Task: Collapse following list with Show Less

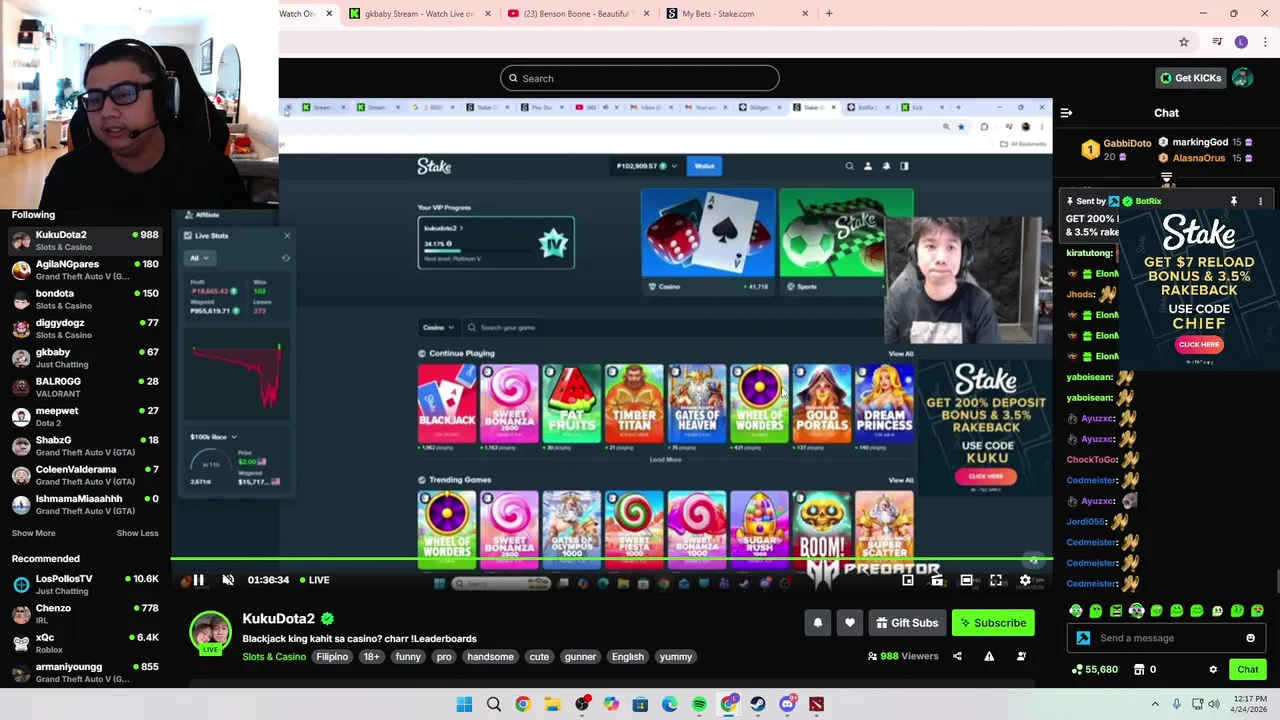Action: click(x=137, y=533)
